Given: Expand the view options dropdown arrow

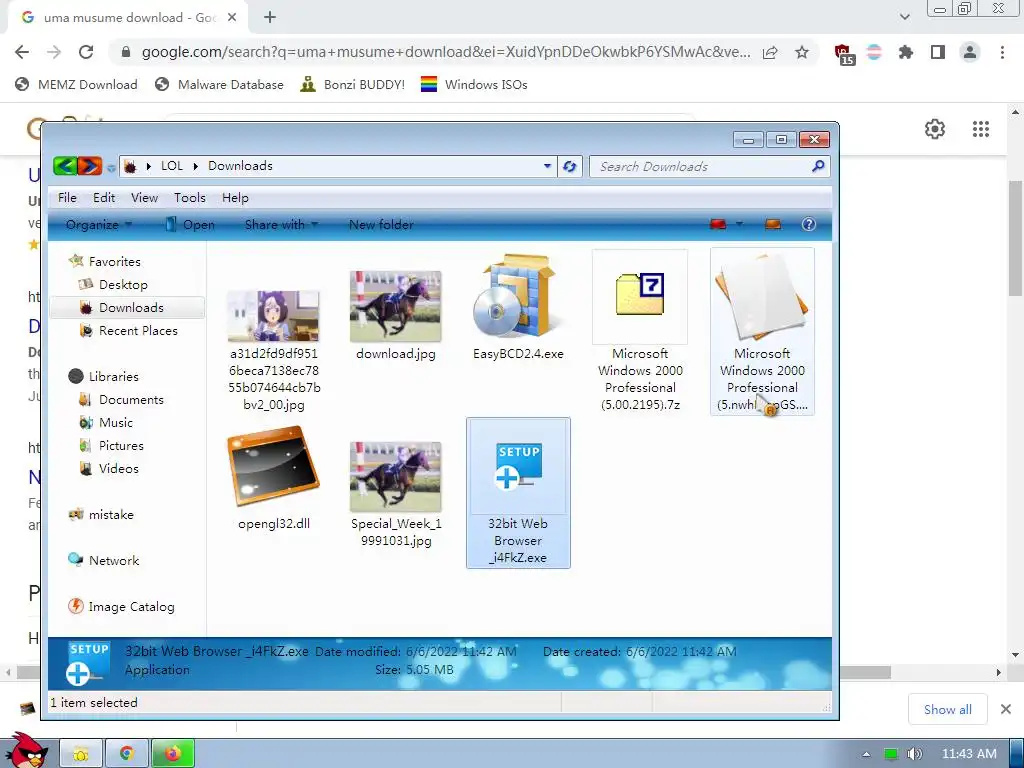Looking at the screenshot, I should click(x=739, y=225).
